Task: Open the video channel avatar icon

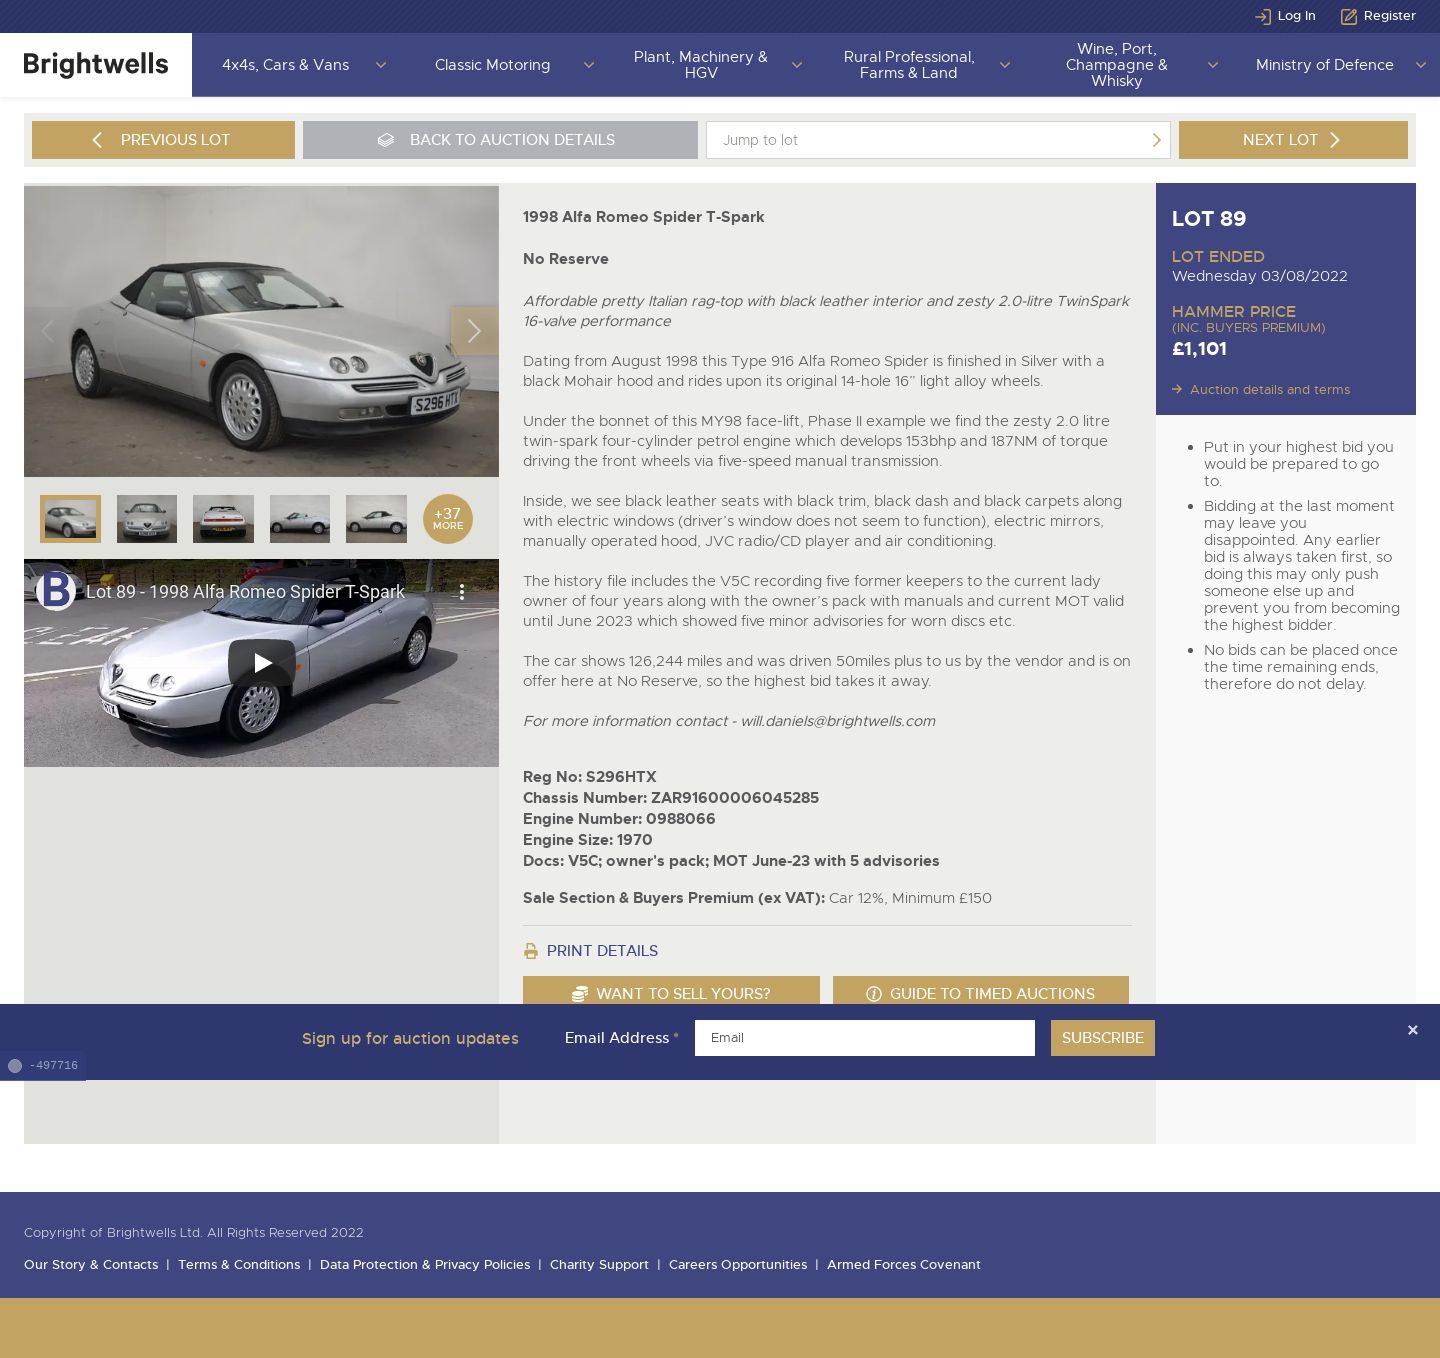Action: point(56,591)
